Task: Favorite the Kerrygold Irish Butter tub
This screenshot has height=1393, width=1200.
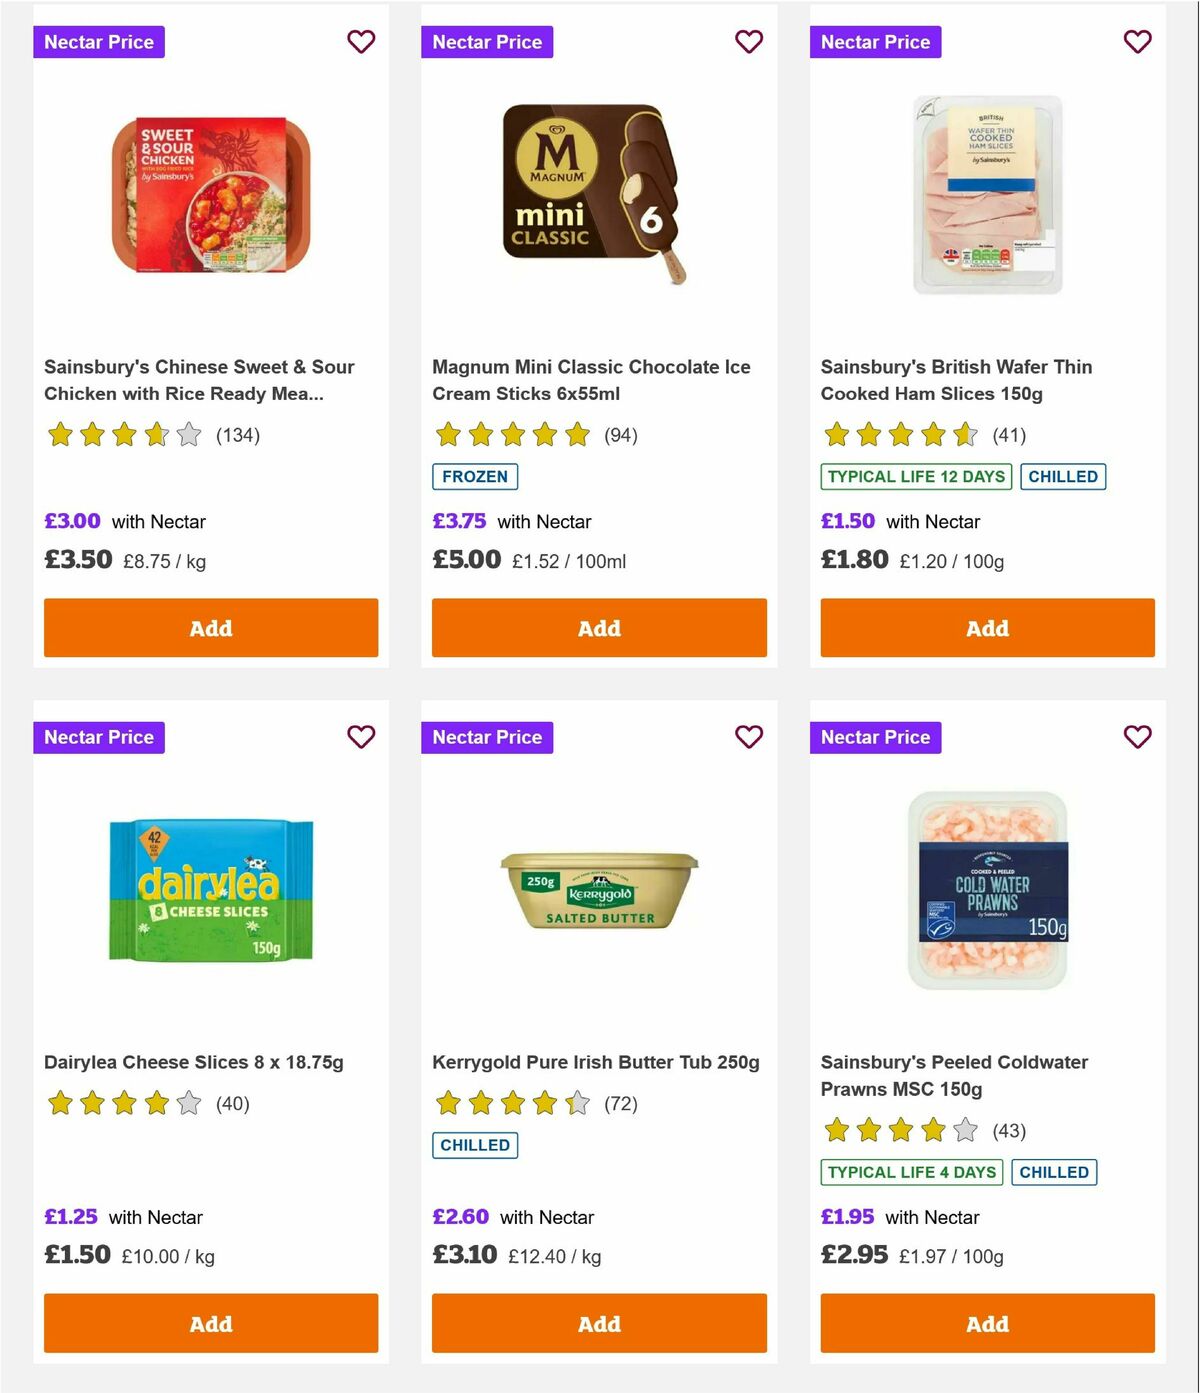Action: 749,737
